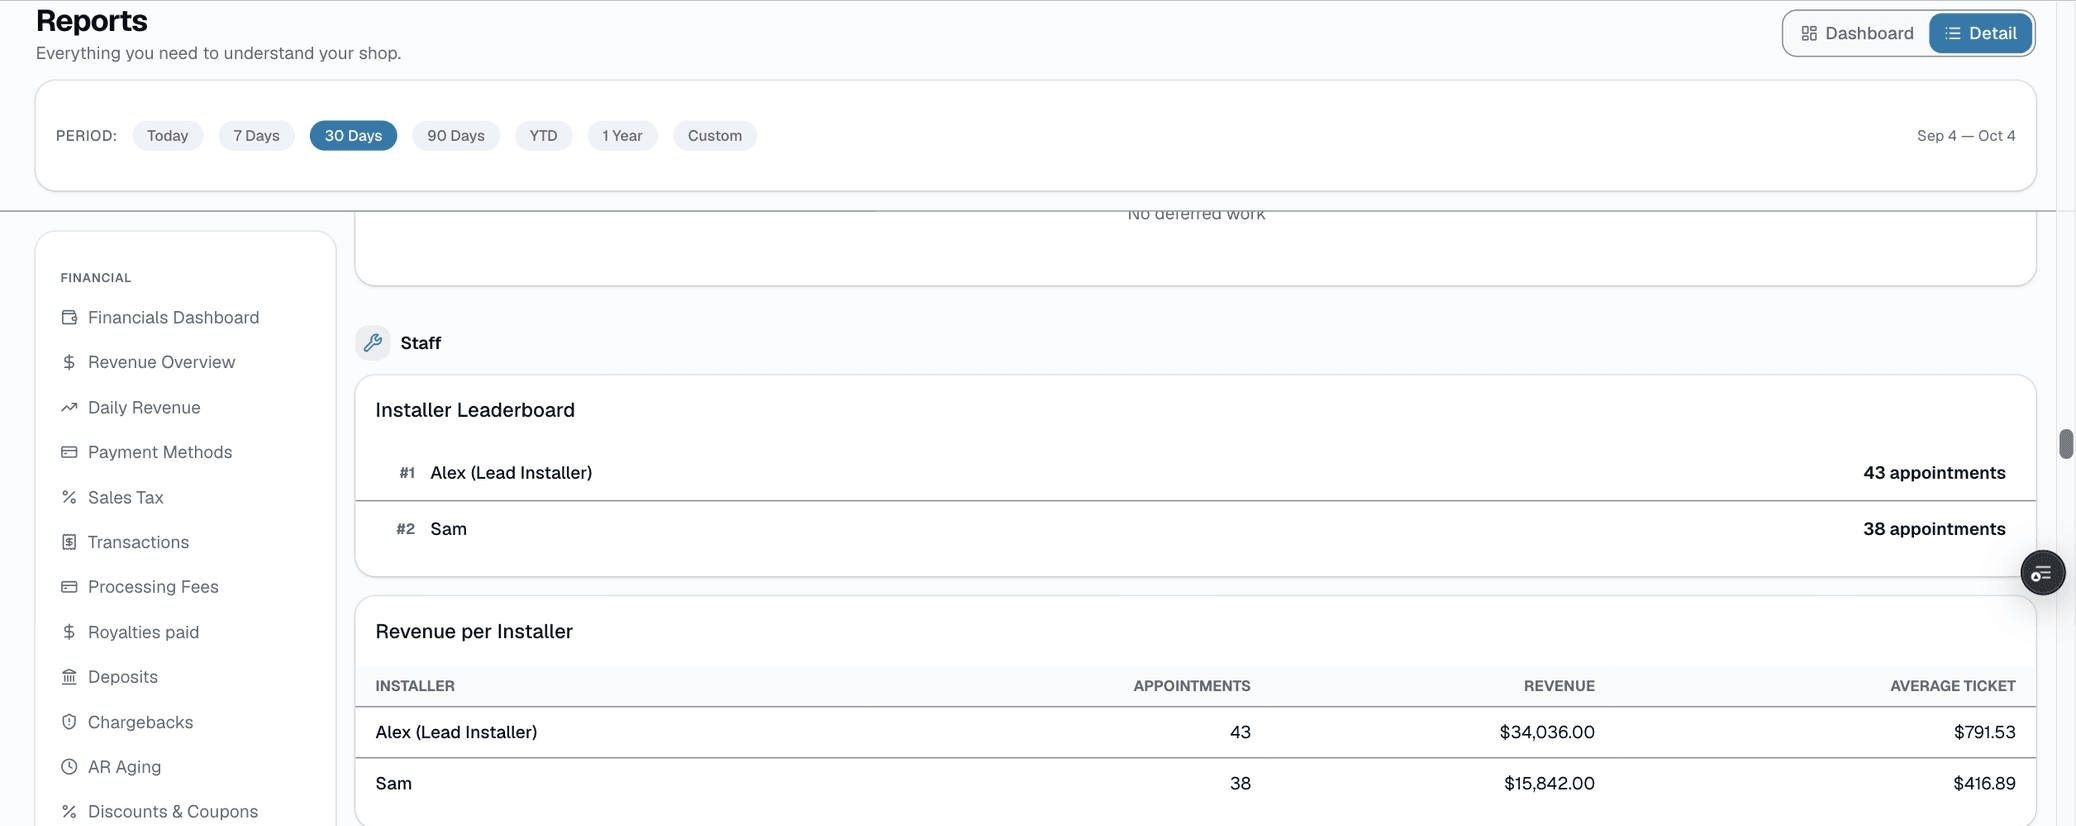Click the AR Aging clock icon
This screenshot has width=2076, height=826.
click(69, 767)
